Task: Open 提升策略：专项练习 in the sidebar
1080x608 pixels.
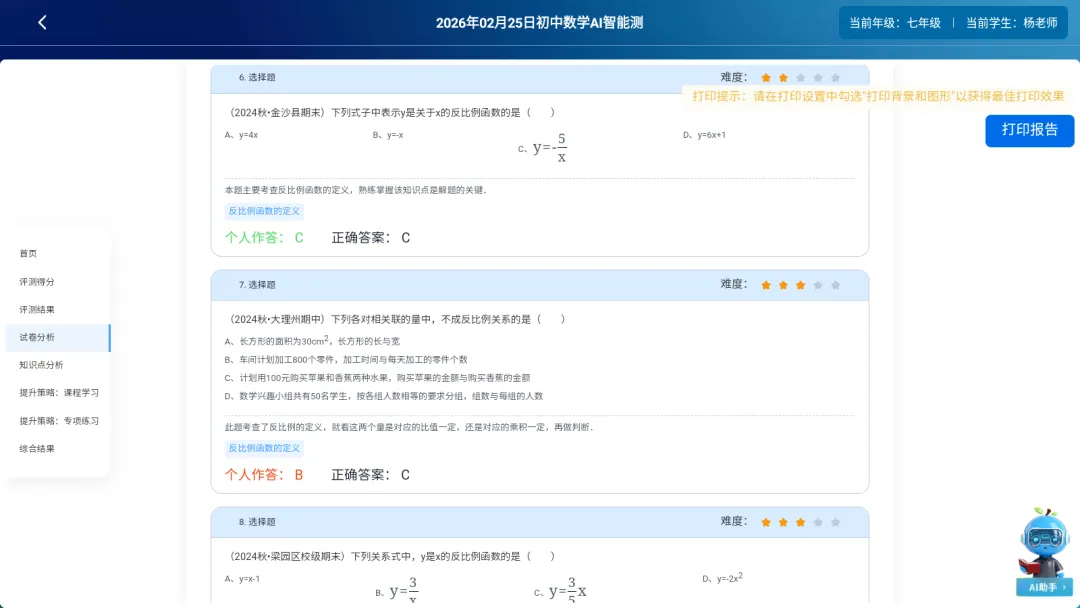Action: 59,421
